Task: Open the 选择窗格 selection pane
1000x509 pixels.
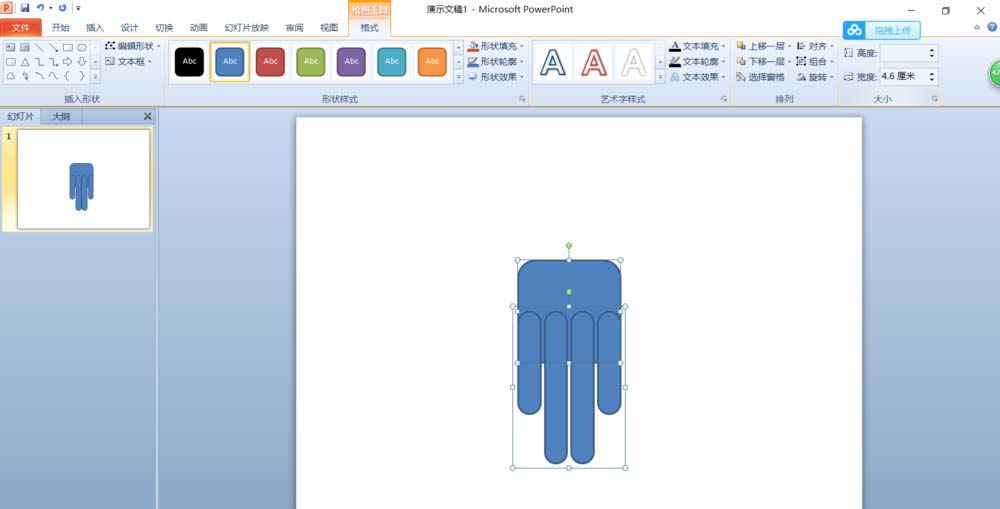Action: [760, 77]
